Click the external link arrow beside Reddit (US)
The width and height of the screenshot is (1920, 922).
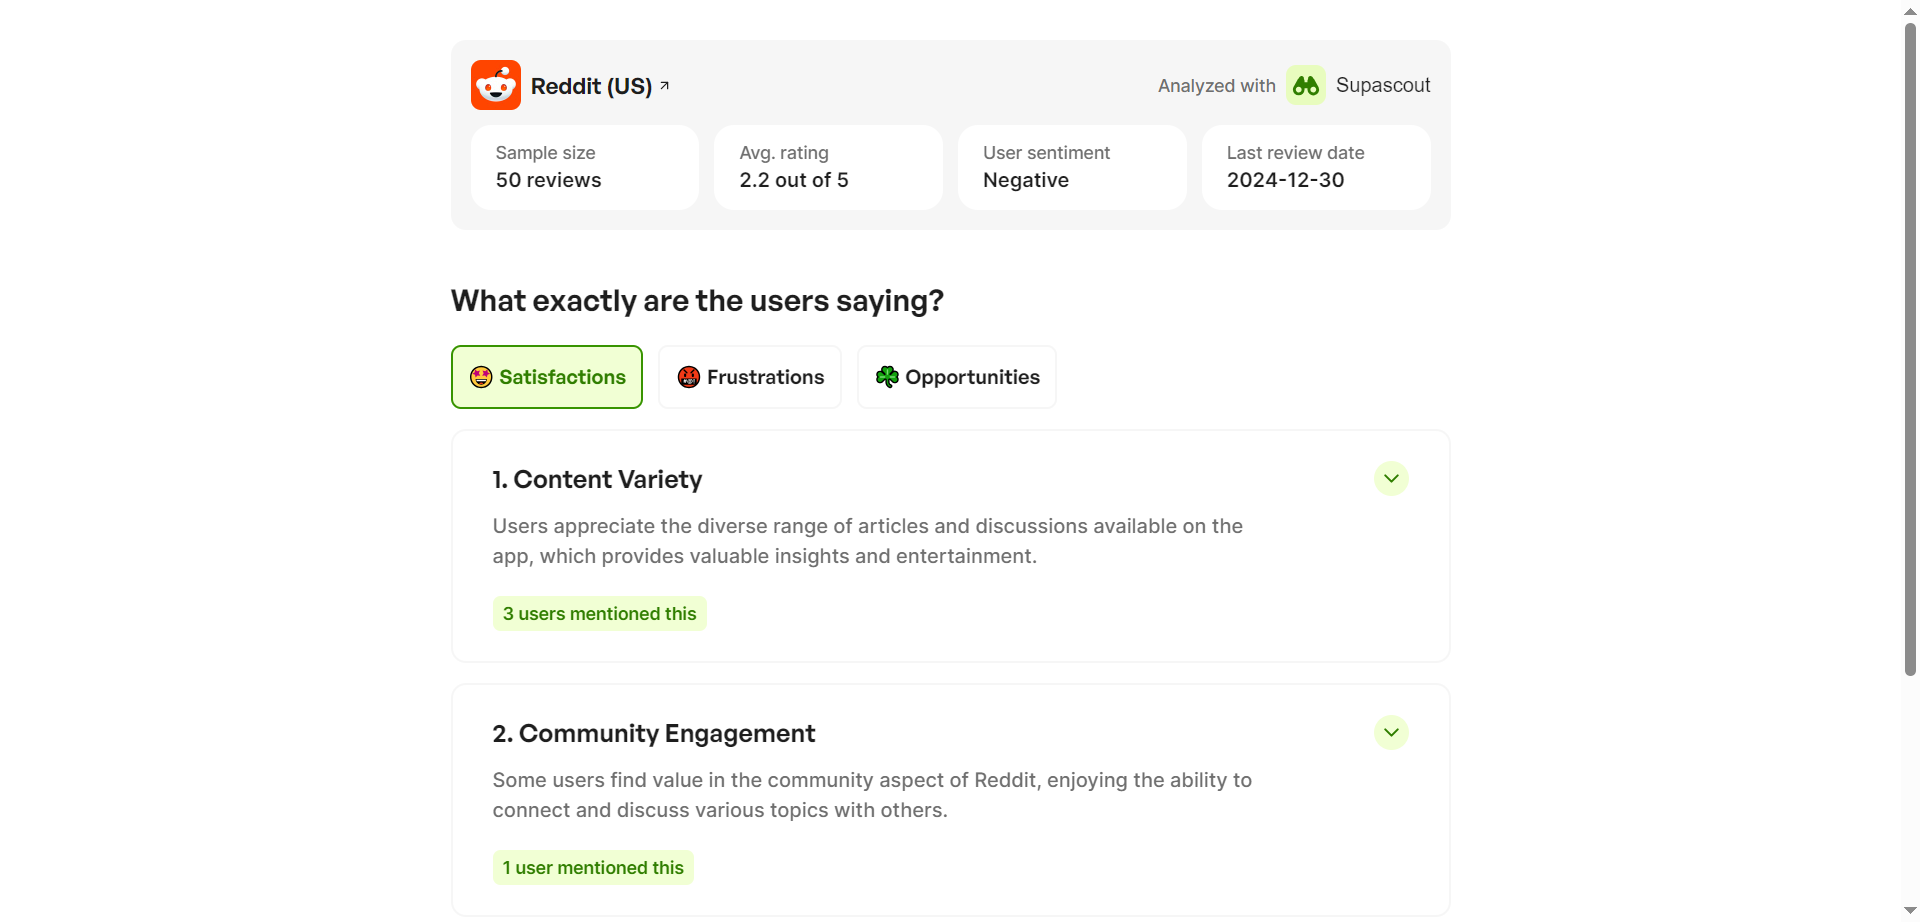click(x=665, y=86)
